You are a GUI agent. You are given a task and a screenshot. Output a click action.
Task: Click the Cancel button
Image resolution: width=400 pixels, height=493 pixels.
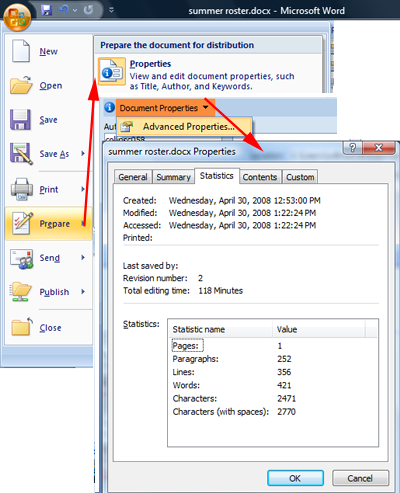(360, 478)
